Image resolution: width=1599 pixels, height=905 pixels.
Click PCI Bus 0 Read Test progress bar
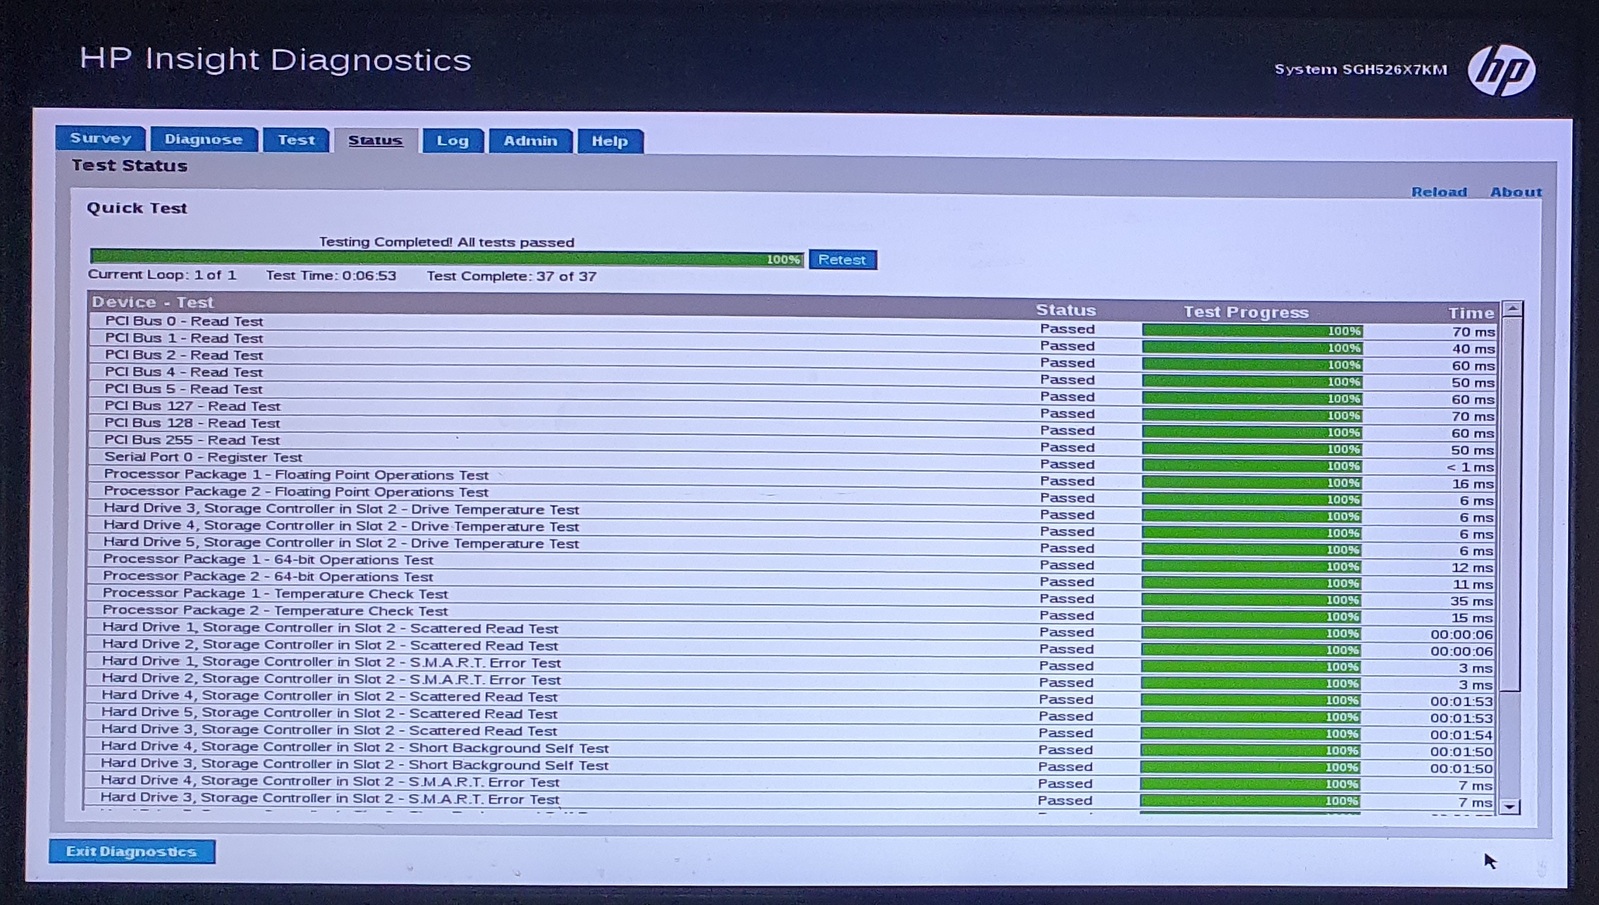tap(1252, 331)
